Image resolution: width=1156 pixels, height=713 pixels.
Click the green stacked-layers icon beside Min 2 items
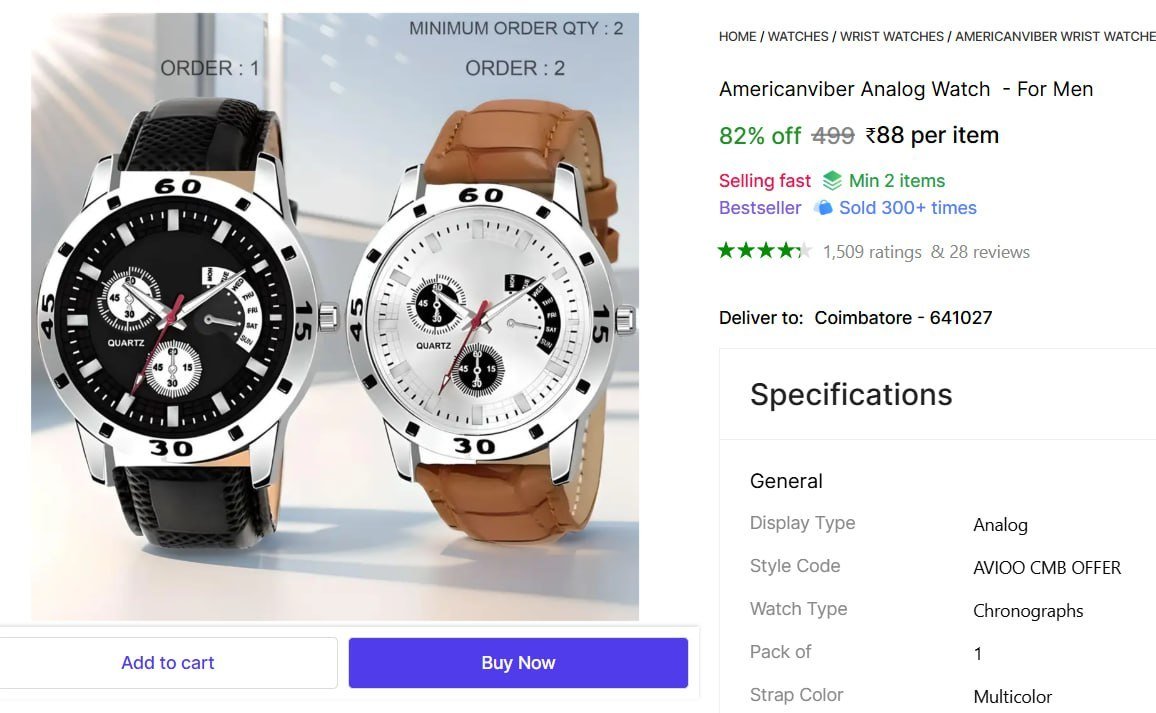(832, 181)
